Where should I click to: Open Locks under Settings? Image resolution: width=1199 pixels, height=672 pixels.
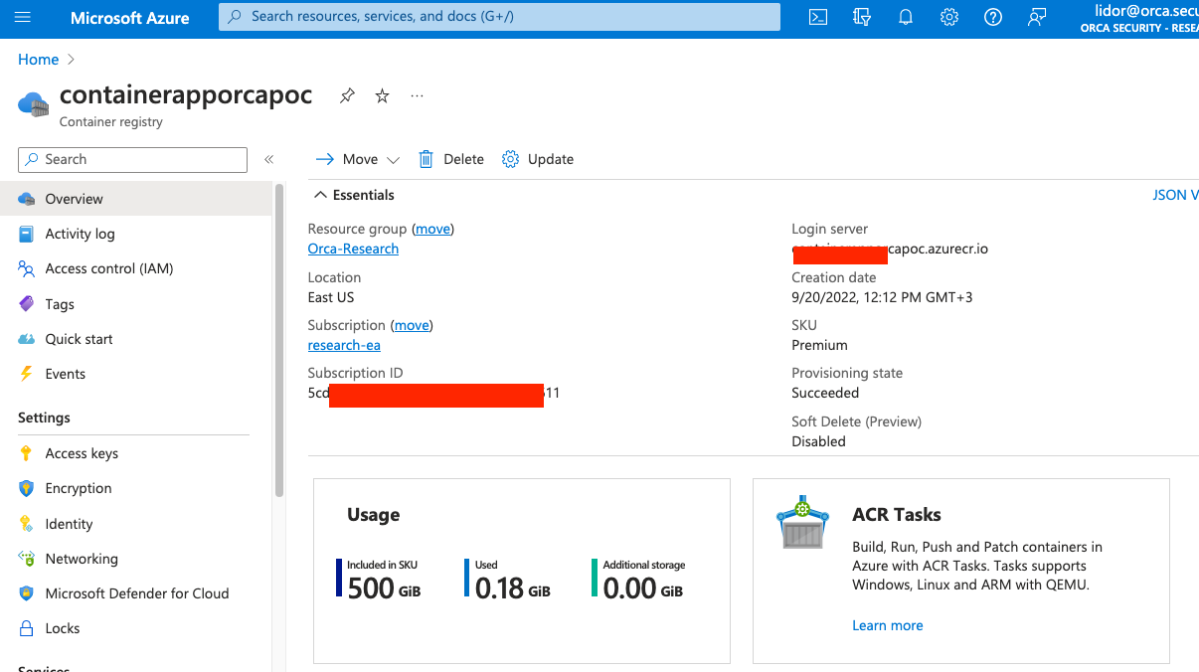point(136,628)
